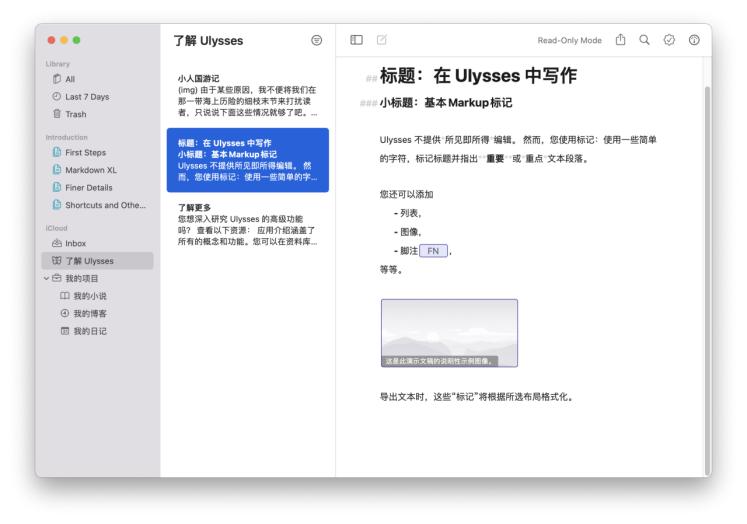Click the 我的日记 calendar icon

pyautogui.click(x=65, y=331)
